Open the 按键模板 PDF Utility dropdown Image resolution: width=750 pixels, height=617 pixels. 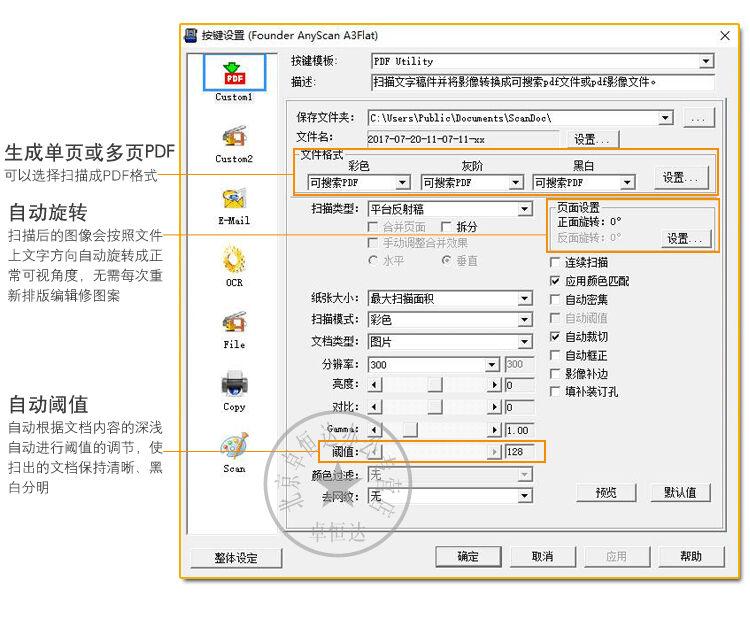click(x=706, y=61)
